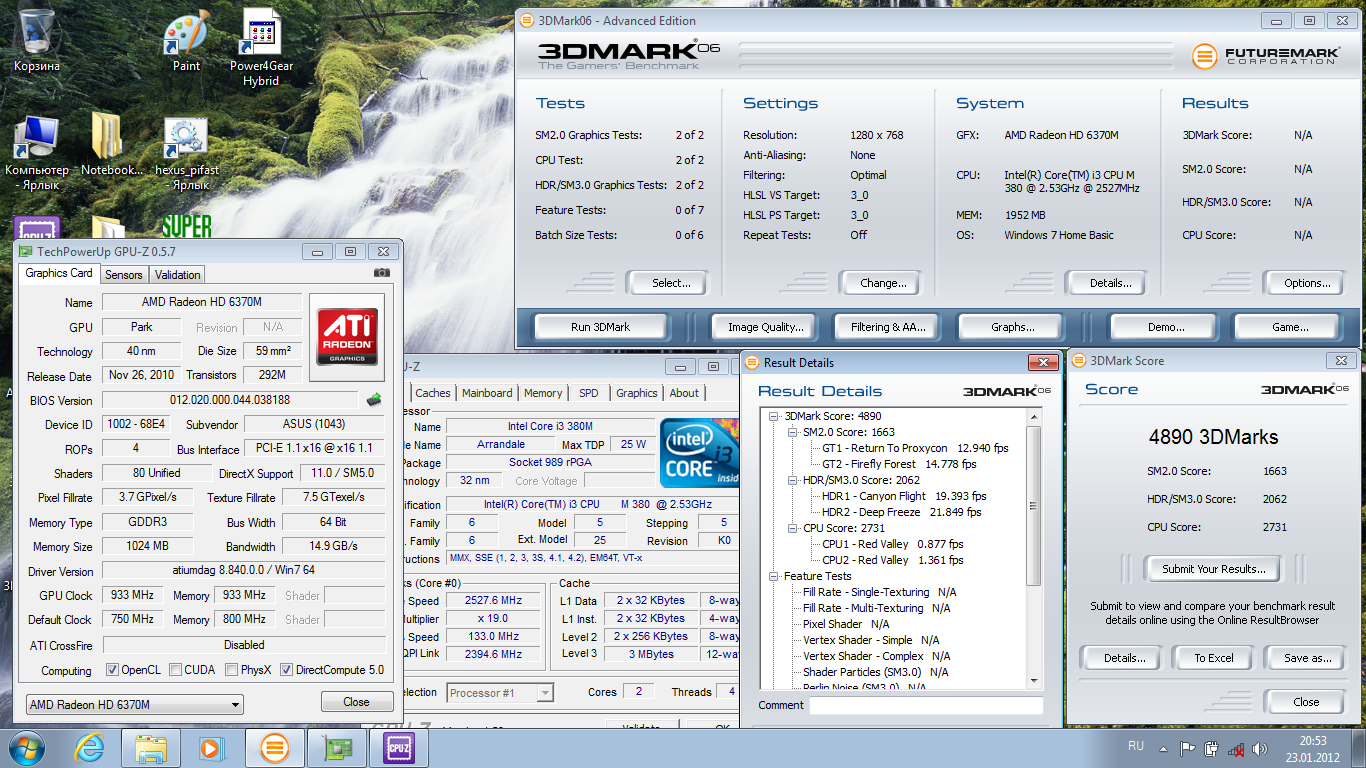
Task: Click Submit Your Results... button
Action: [1213, 569]
